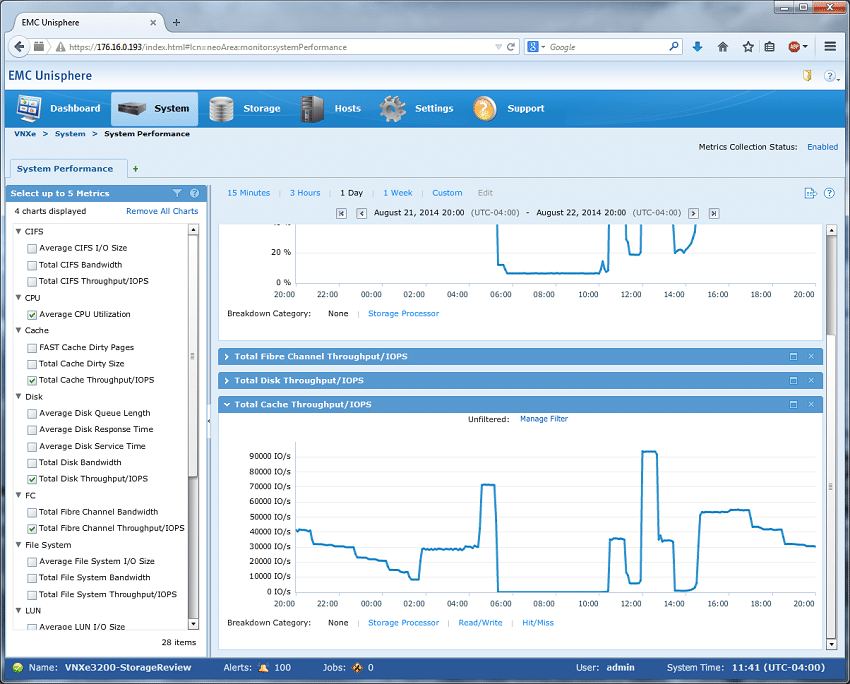
Task: Add a new performance tab with plus
Action: [x=136, y=169]
